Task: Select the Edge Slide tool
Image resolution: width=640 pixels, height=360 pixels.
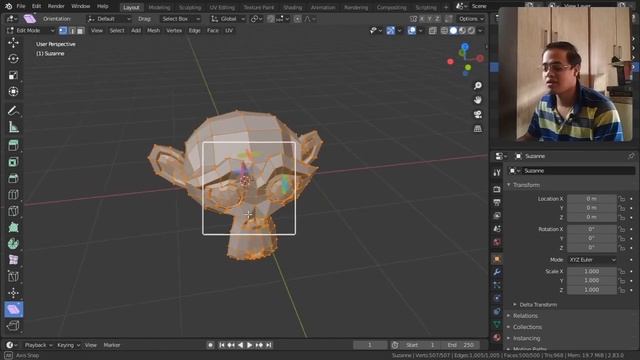Action: [13, 276]
